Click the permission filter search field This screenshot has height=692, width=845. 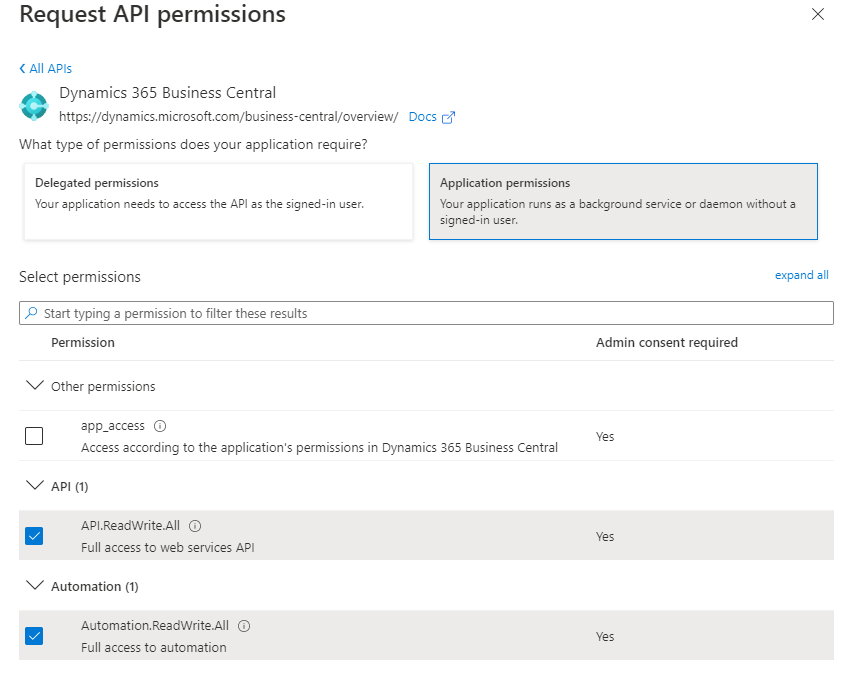point(430,313)
